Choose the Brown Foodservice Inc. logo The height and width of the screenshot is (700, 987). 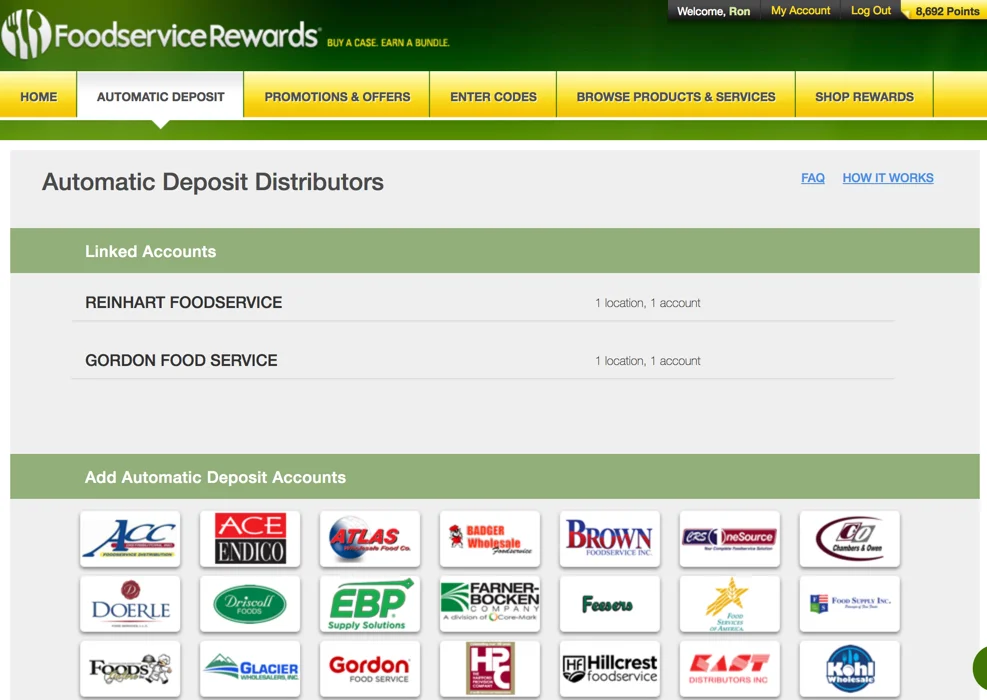coord(610,539)
